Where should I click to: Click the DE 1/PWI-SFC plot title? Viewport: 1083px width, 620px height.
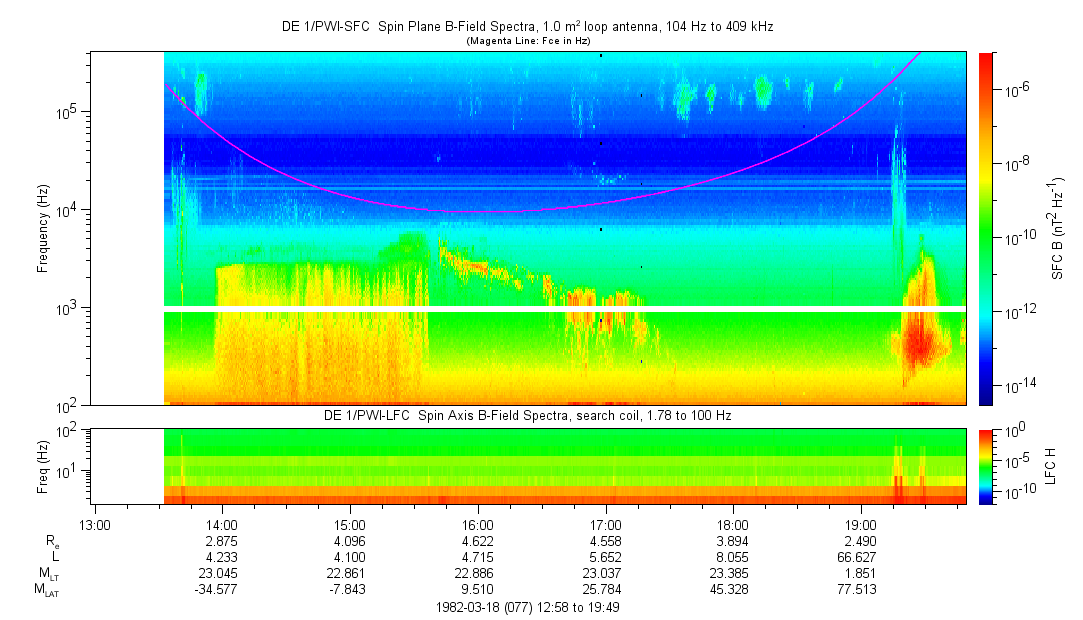tap(527, 27)
